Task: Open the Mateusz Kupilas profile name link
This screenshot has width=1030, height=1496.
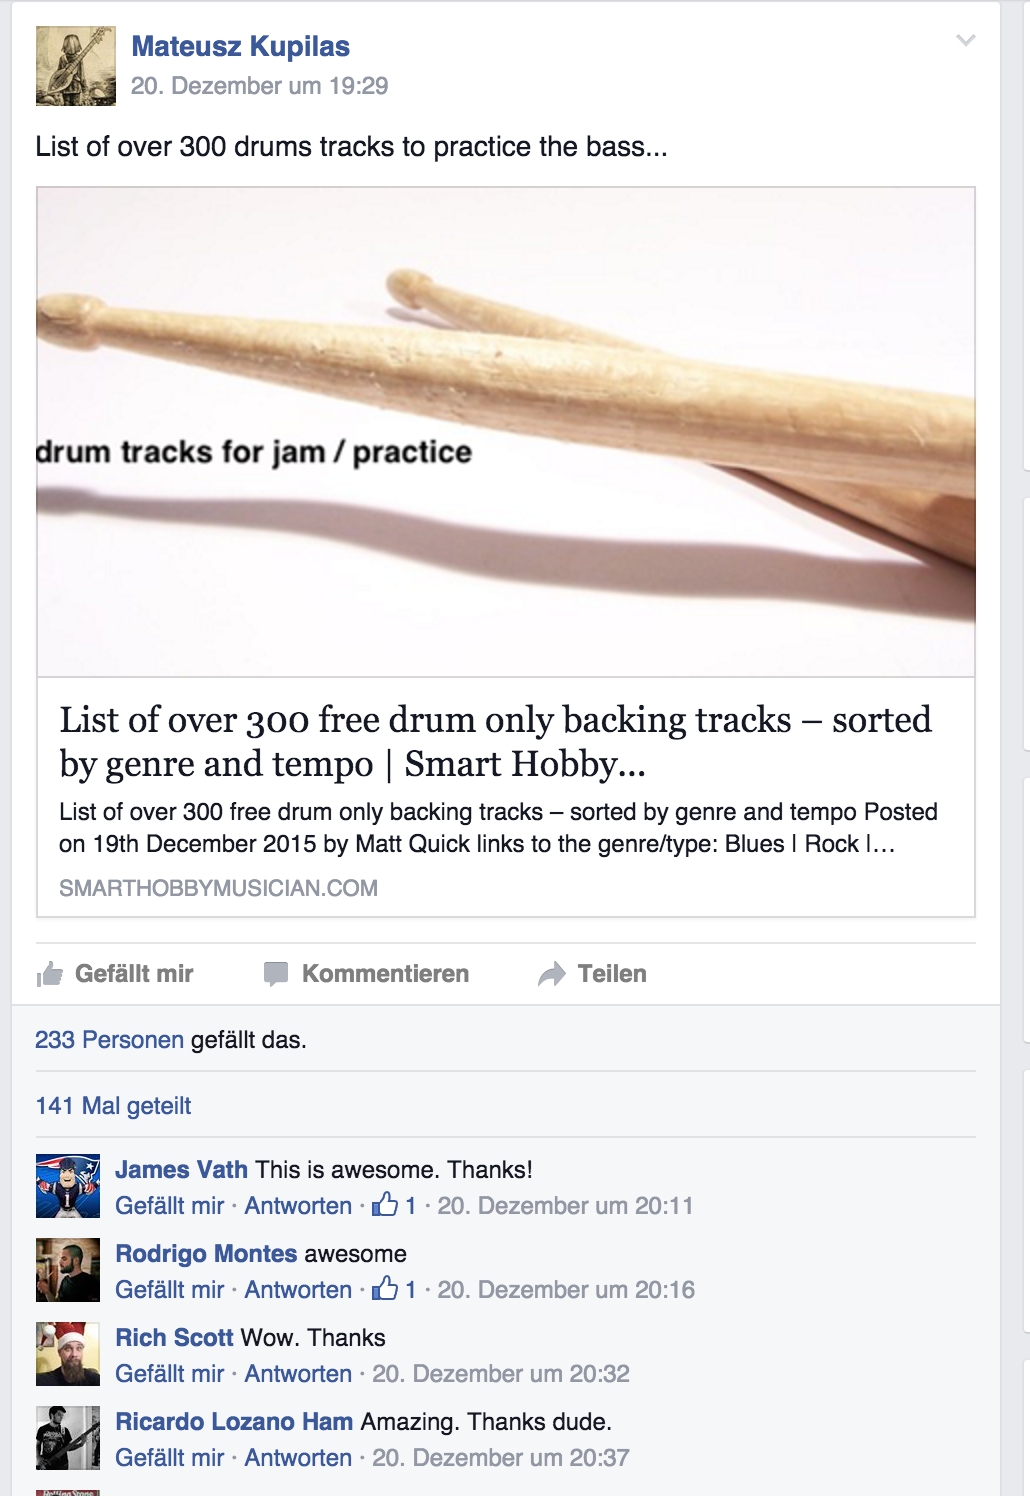Action: coord(241,47)
